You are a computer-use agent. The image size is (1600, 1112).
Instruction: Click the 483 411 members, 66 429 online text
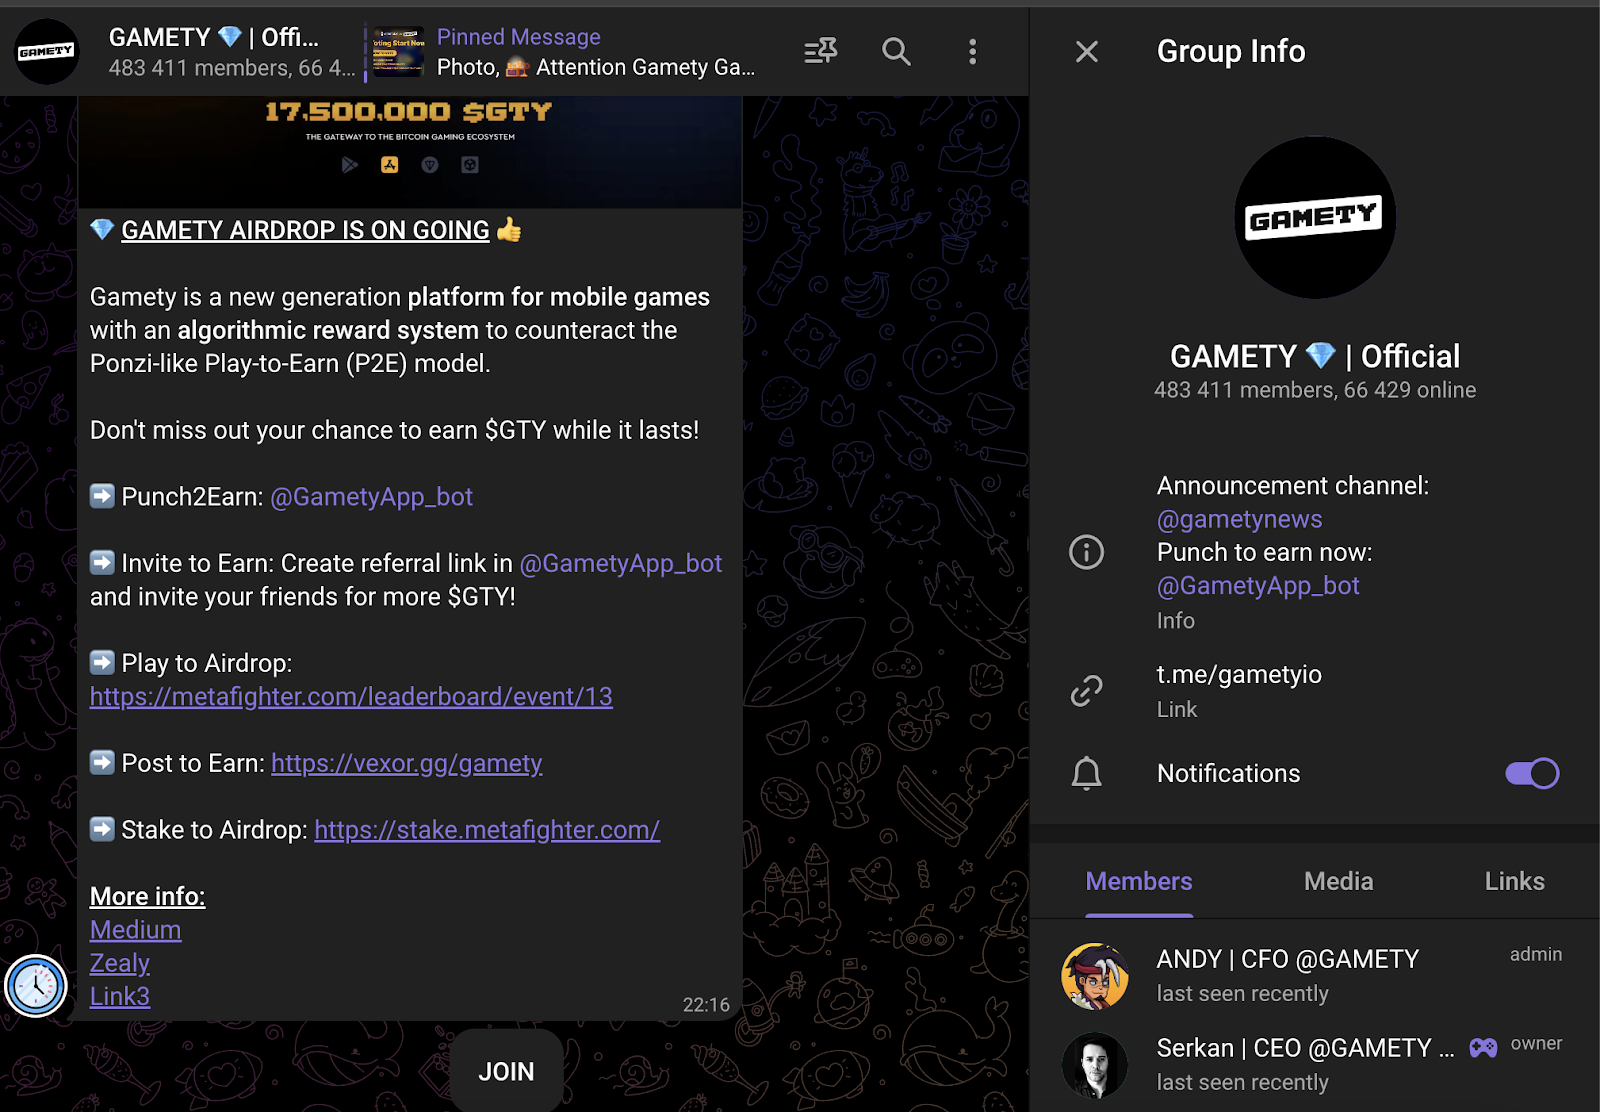point(1315,390)
